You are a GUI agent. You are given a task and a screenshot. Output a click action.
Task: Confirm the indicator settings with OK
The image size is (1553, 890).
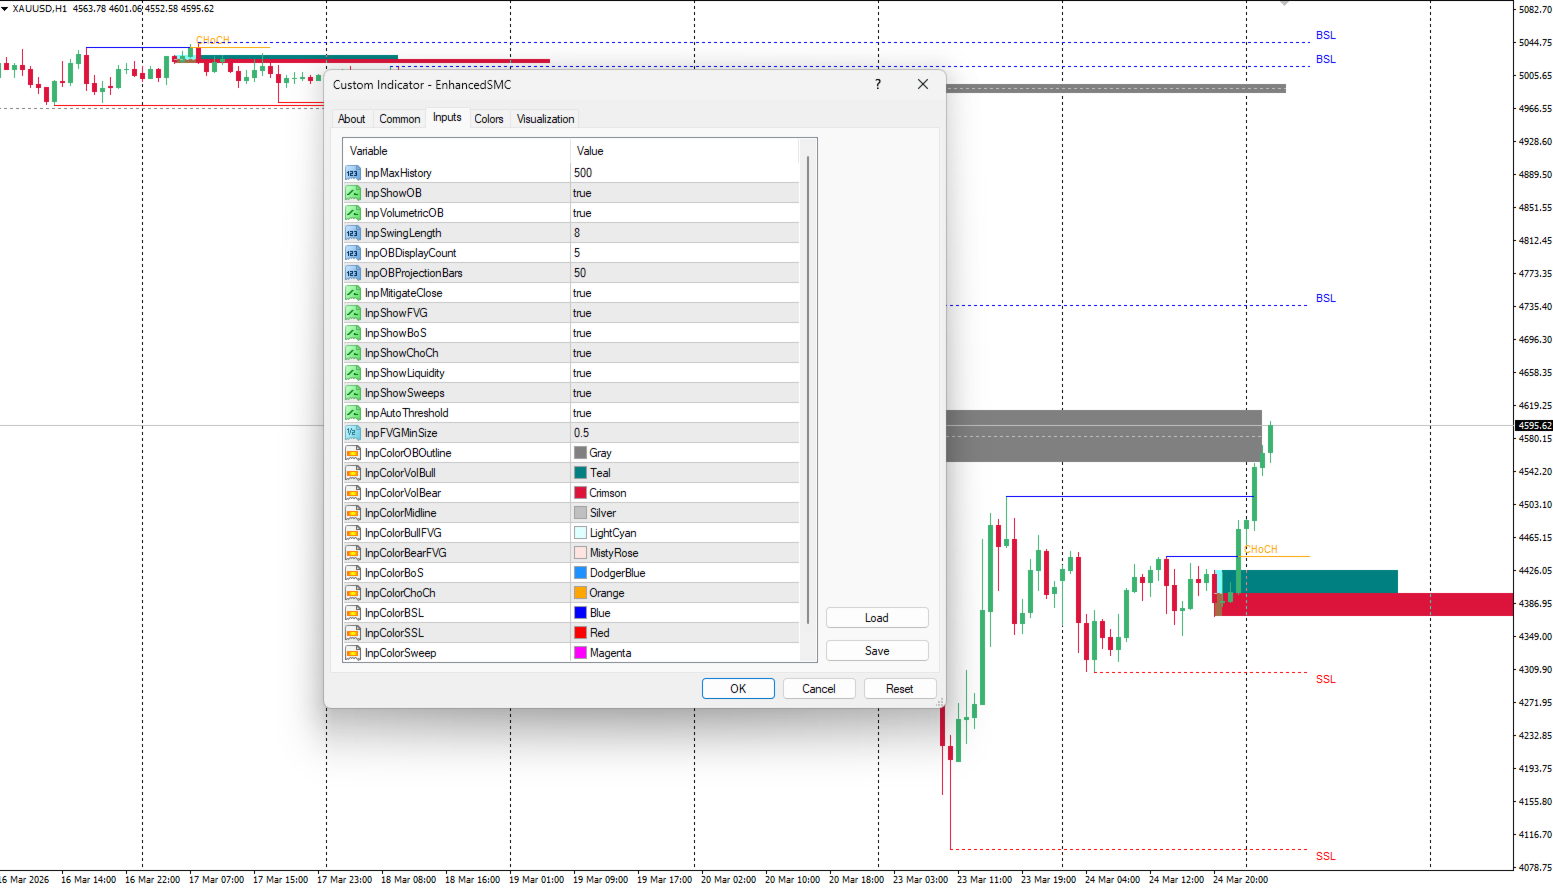738,689
